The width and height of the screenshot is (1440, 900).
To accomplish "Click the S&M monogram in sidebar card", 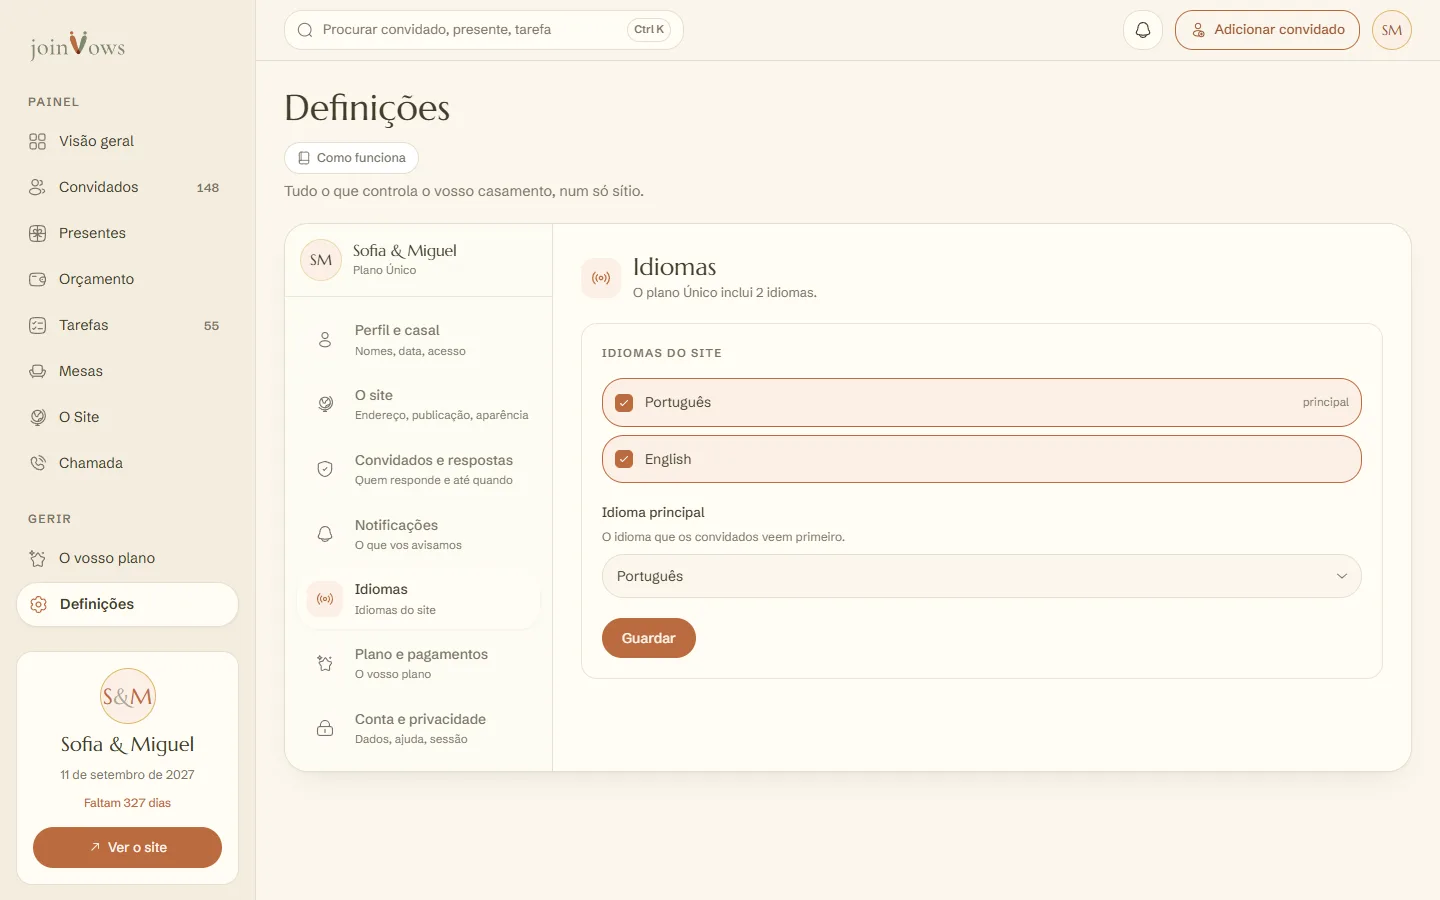I will 128,696.
